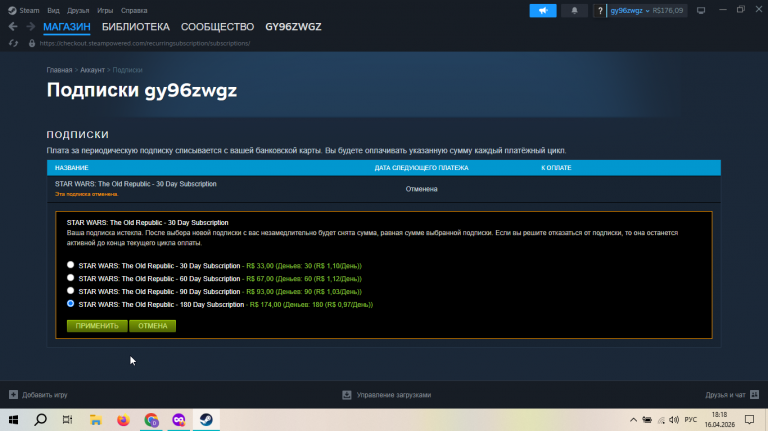This screenshot has width=768, height=431.
Task: Select the 90 Day Subscription radio
Action: point(71,290)
